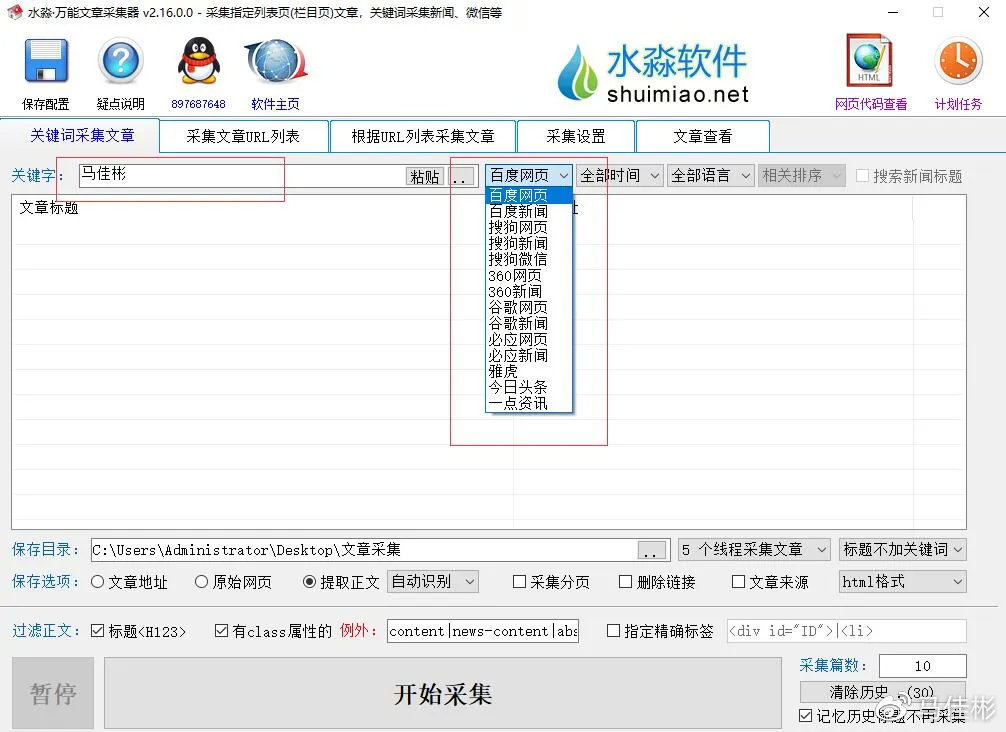
Task: Click the QQ penguin icon 897687648
Action: (198, 61)
